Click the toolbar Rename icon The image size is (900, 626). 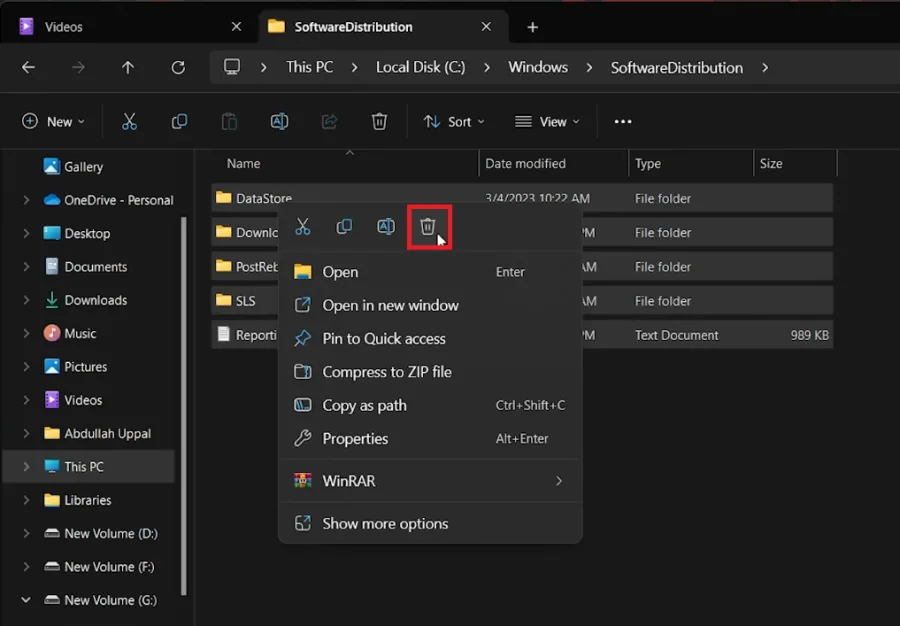(280, 121)
